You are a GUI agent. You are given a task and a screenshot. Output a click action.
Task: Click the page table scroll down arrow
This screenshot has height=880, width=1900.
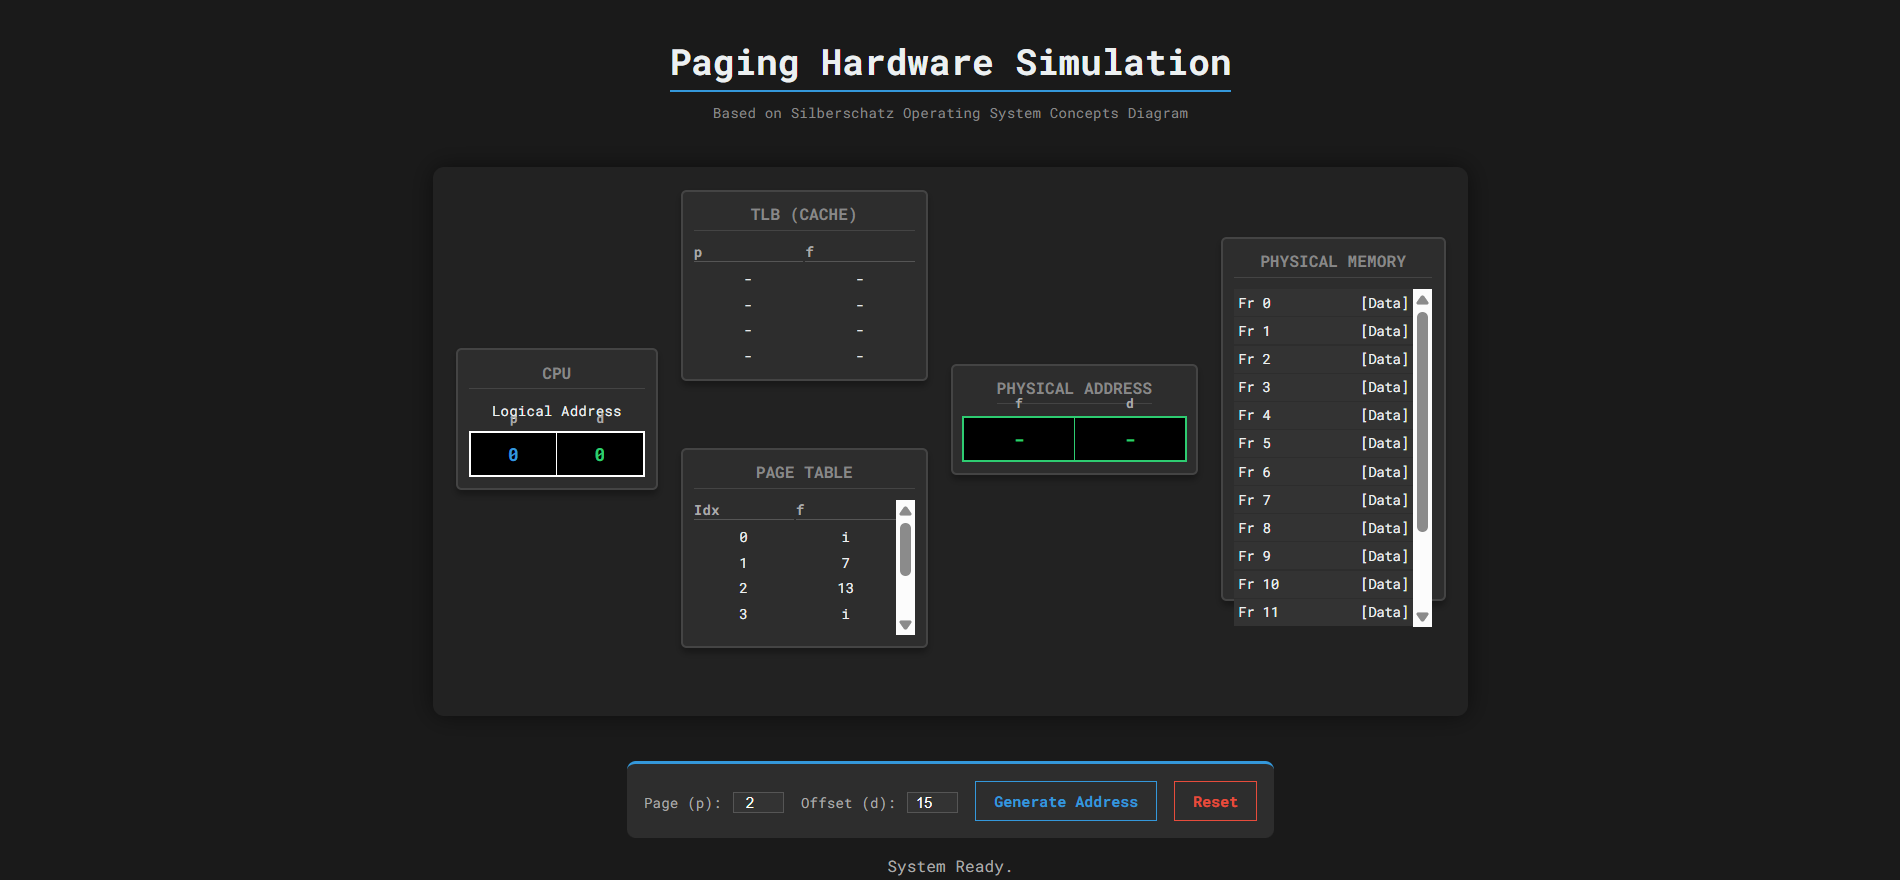pyautogui.click(x=905, y=625)
